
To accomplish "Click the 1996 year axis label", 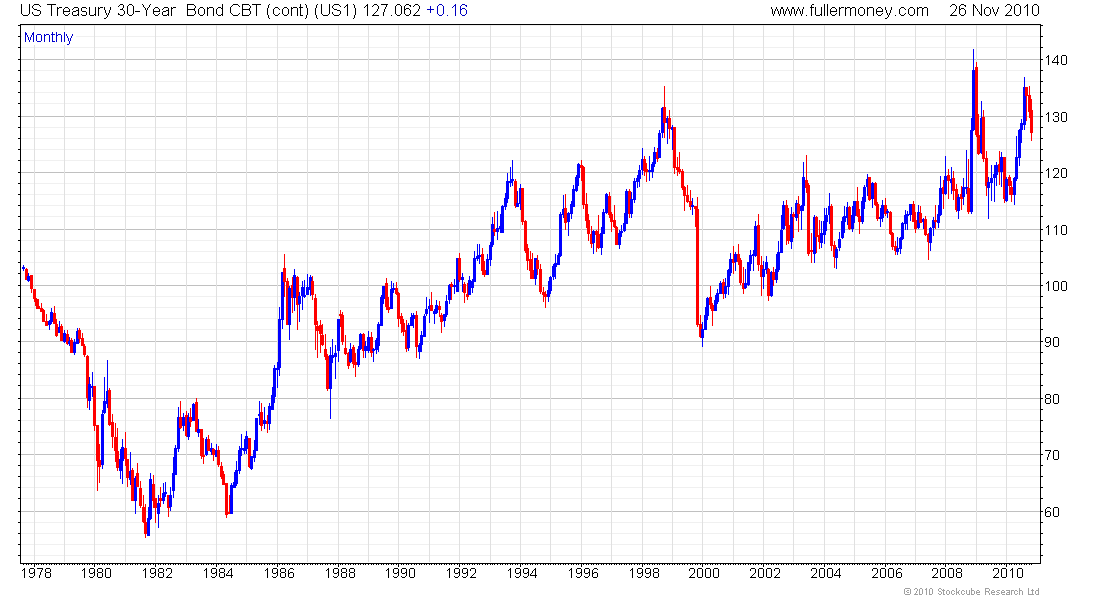I will (583, 573).
